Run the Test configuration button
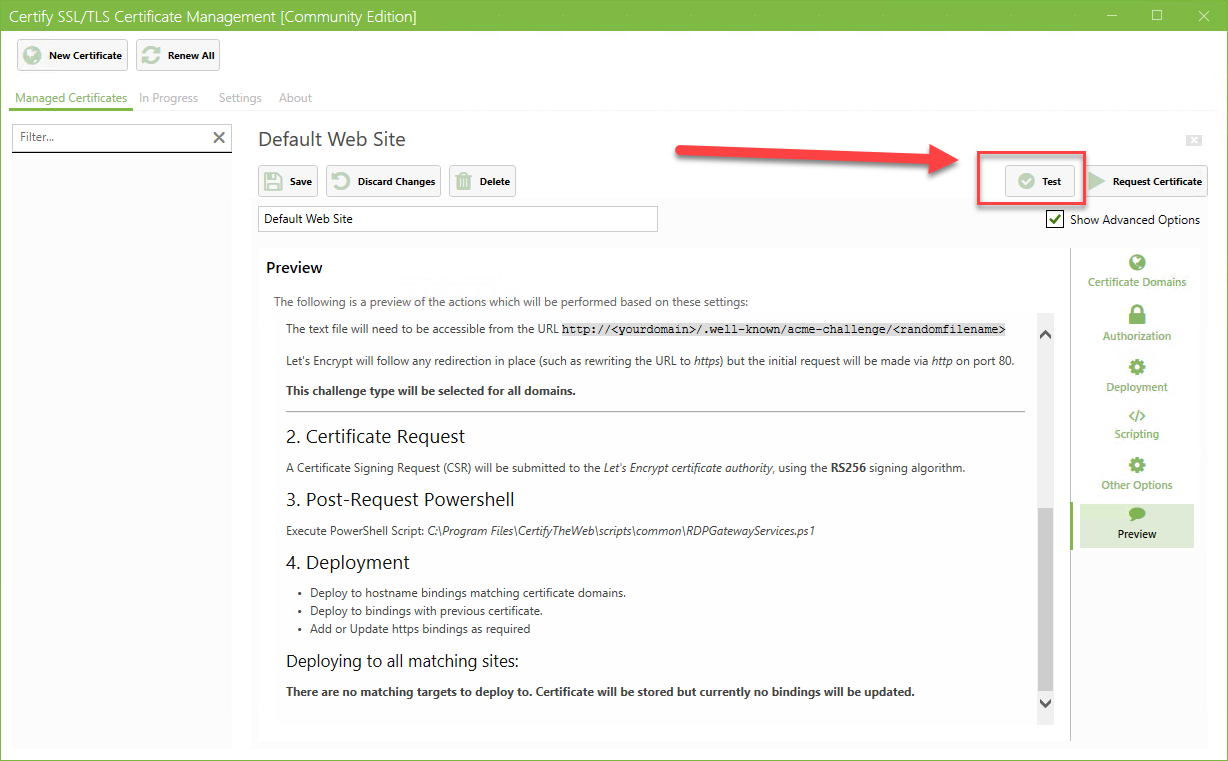1228x761 pixels. (x=1040, y=181)
